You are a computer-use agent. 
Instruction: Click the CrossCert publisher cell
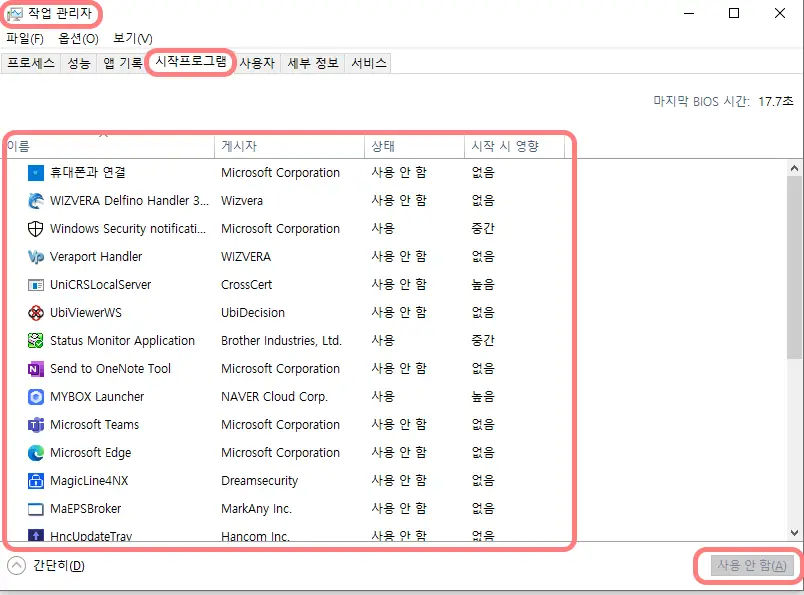coord(247,285)
